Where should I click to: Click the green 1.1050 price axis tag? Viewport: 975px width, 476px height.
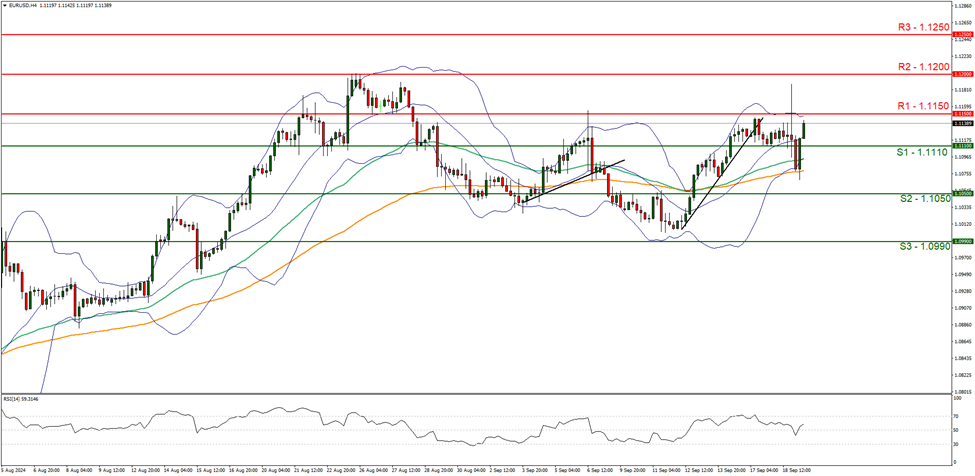(x=963, y=194)
